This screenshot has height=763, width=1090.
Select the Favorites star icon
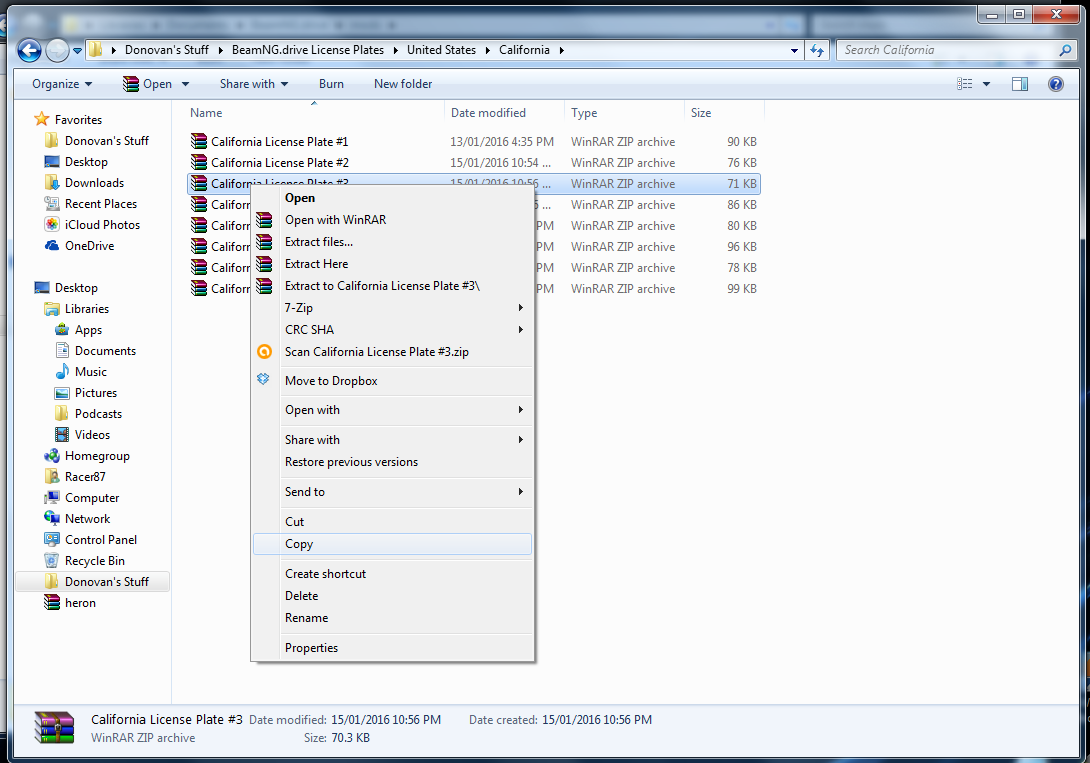click(42, 120)
